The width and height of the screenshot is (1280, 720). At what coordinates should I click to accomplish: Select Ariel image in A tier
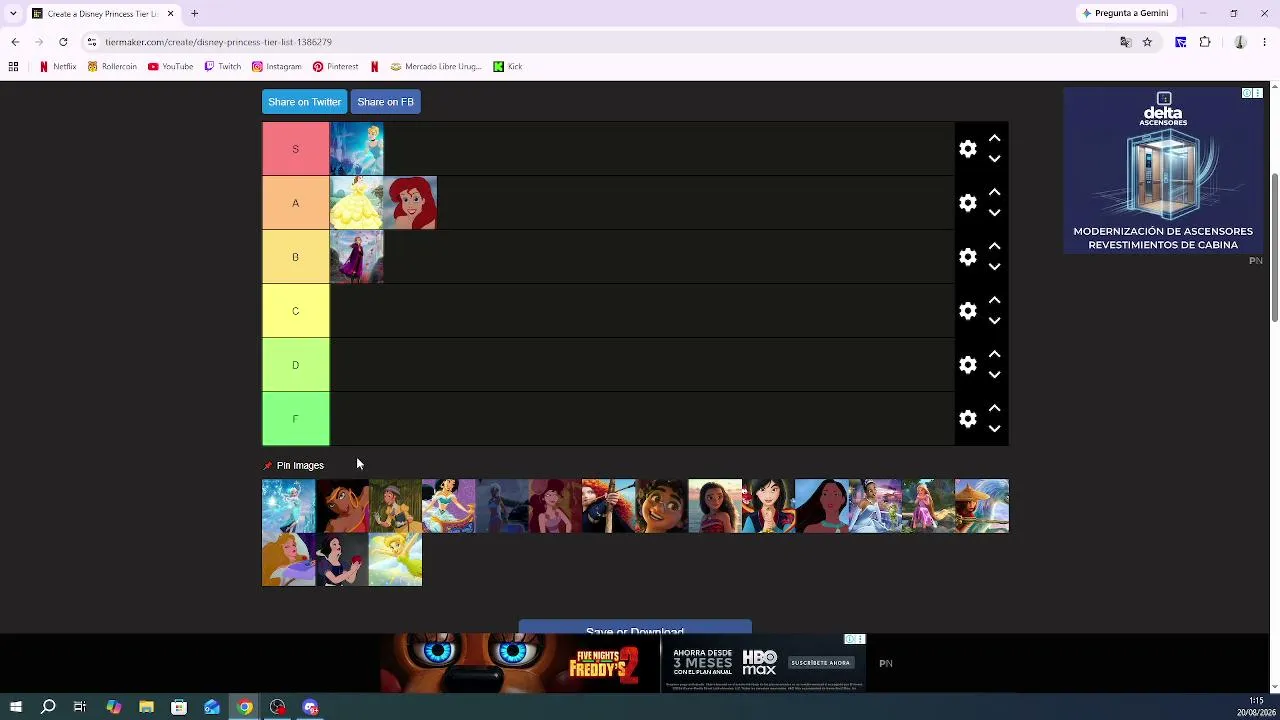(410, 203)
